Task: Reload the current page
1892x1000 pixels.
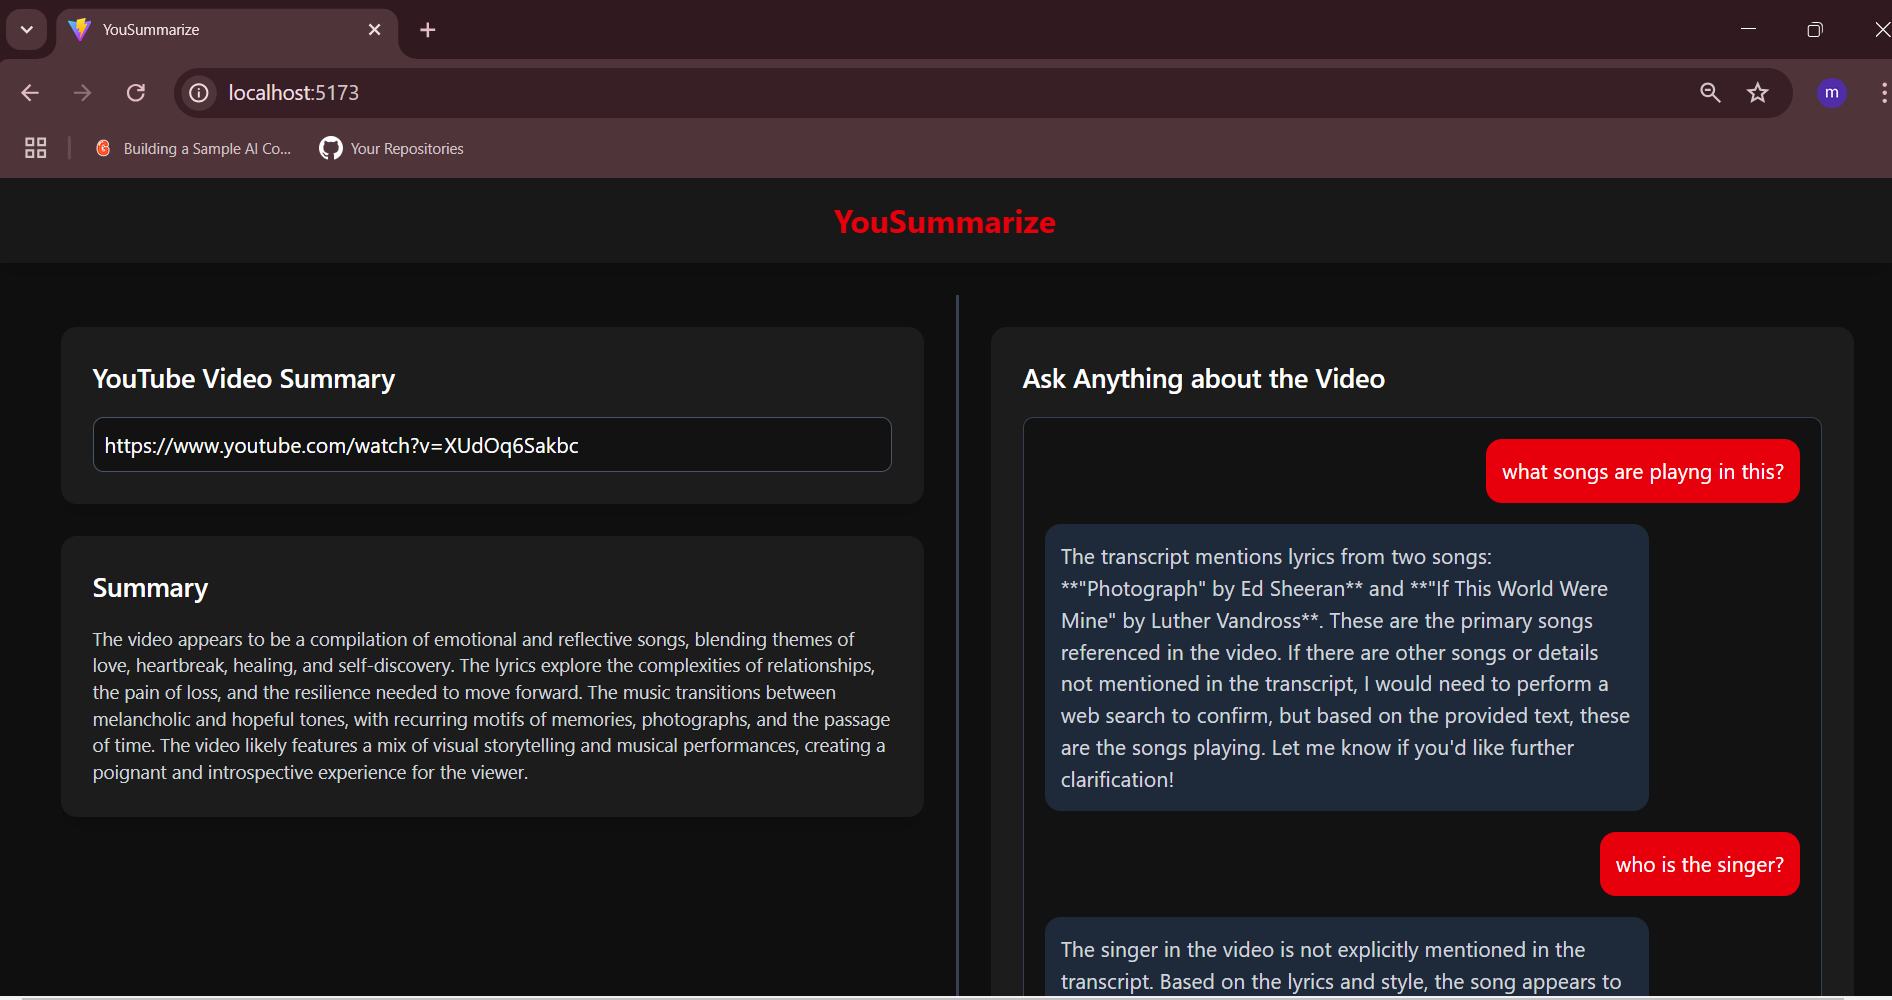Action: point(136,93)
